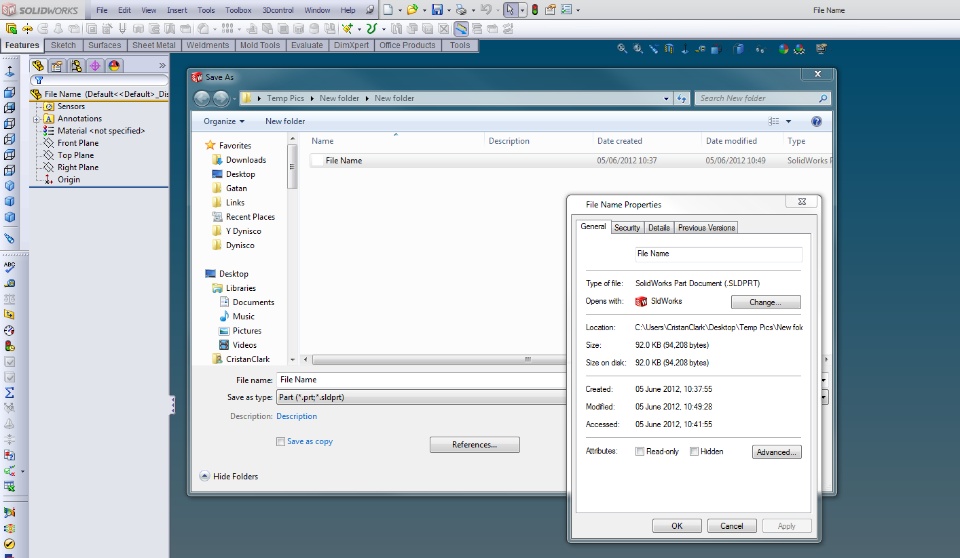This screenshot has height=558, width=960.
Task: Click the blue Description link
Action: point(297,416)
